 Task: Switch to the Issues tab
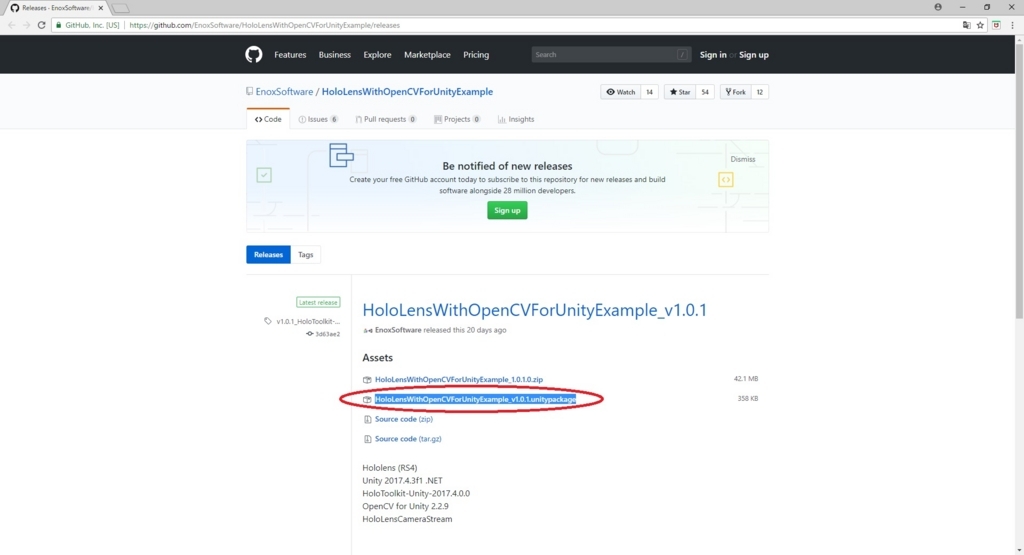(318, 119)
